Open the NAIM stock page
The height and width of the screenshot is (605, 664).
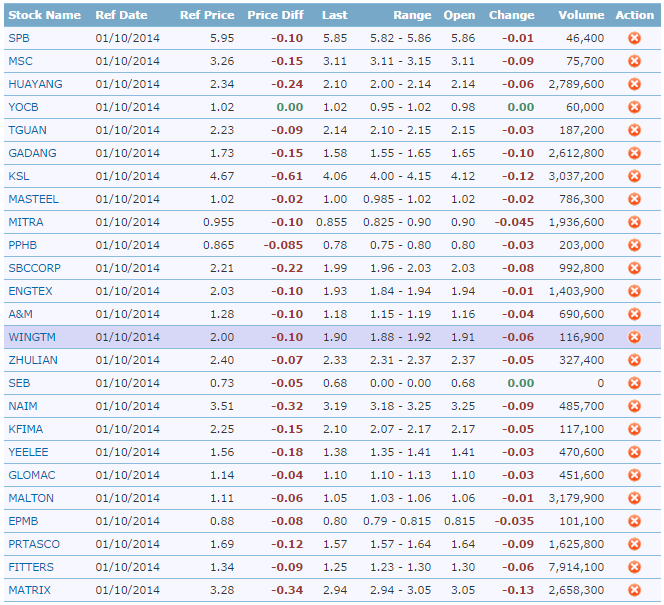click(x=23, y=406)
